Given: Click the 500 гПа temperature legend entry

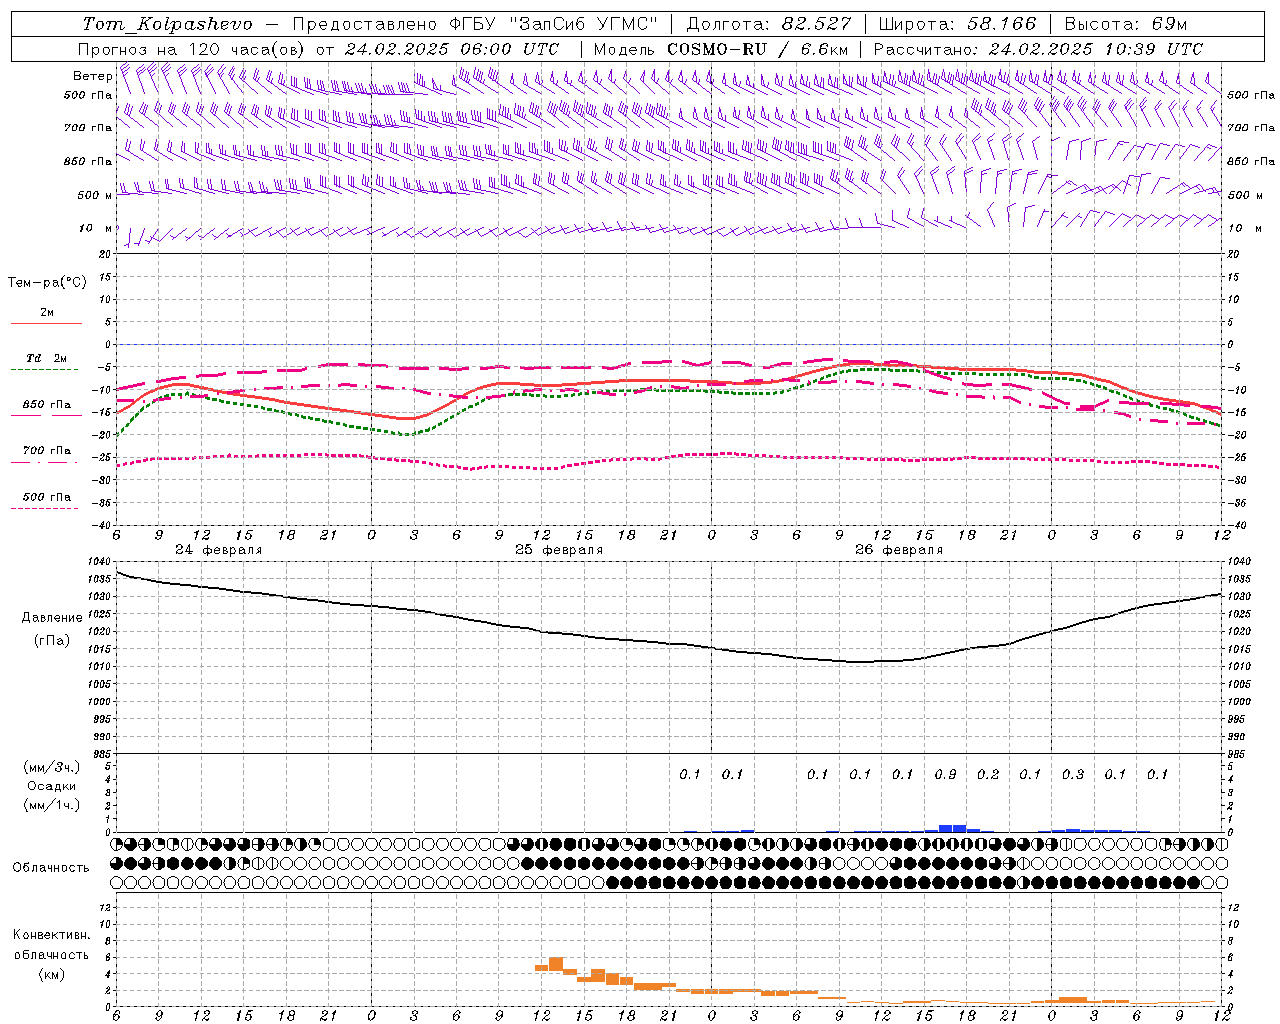Looking at the screenshot, I should [x=47, y=497].
